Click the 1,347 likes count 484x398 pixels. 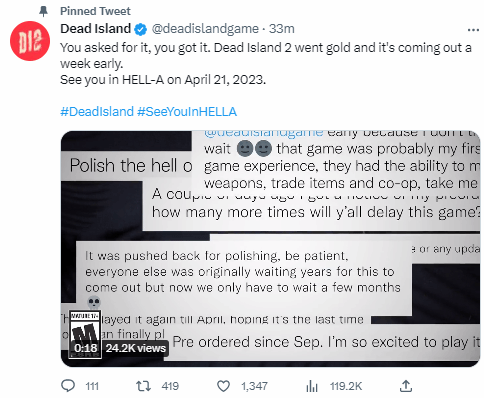[254, 386]
